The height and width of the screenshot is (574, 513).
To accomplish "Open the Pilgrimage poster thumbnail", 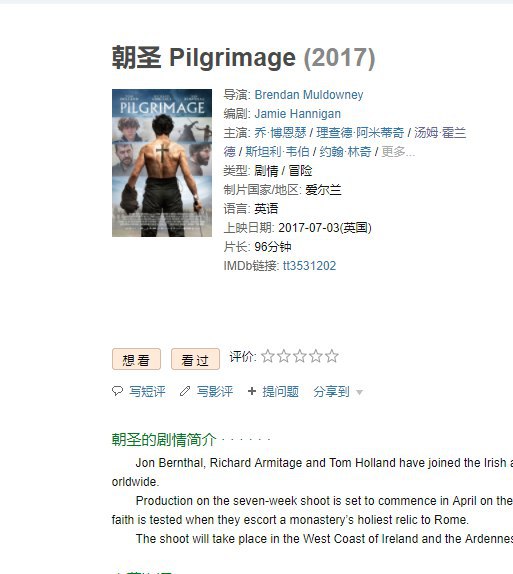I will pos(162,163).
